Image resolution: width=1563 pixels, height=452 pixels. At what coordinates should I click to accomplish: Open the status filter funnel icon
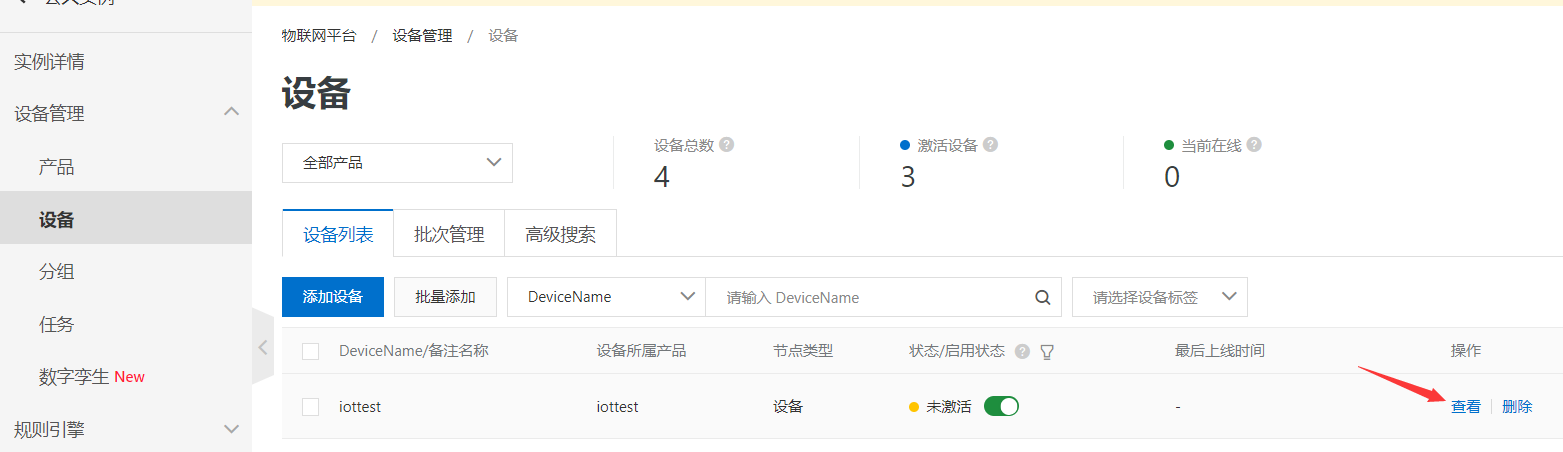pos(1048,351)
